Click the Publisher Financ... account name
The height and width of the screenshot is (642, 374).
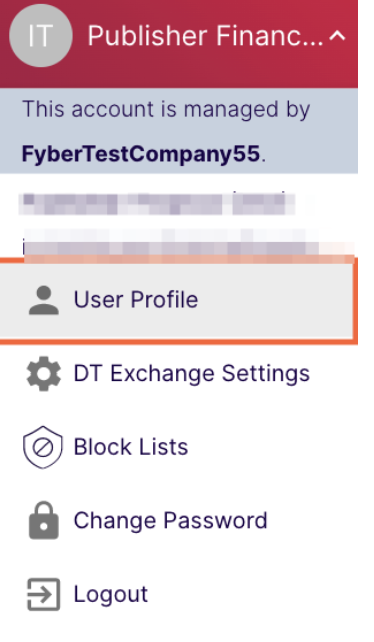click(x=205, y=36)
